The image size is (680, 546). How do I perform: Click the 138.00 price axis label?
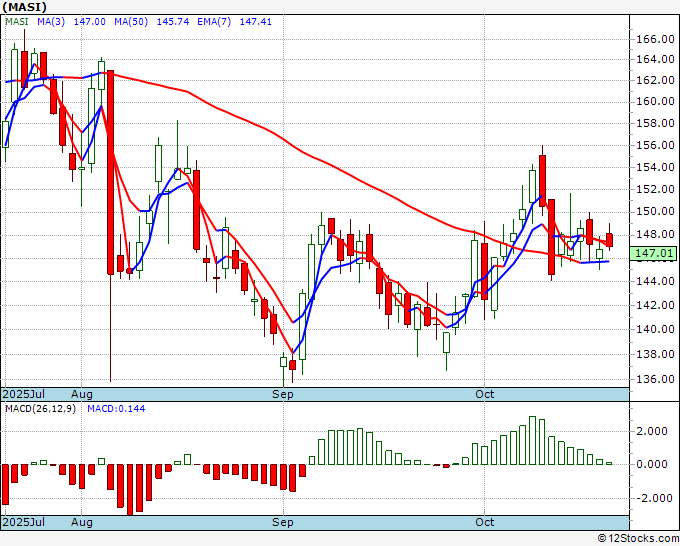tap(655, 354)
